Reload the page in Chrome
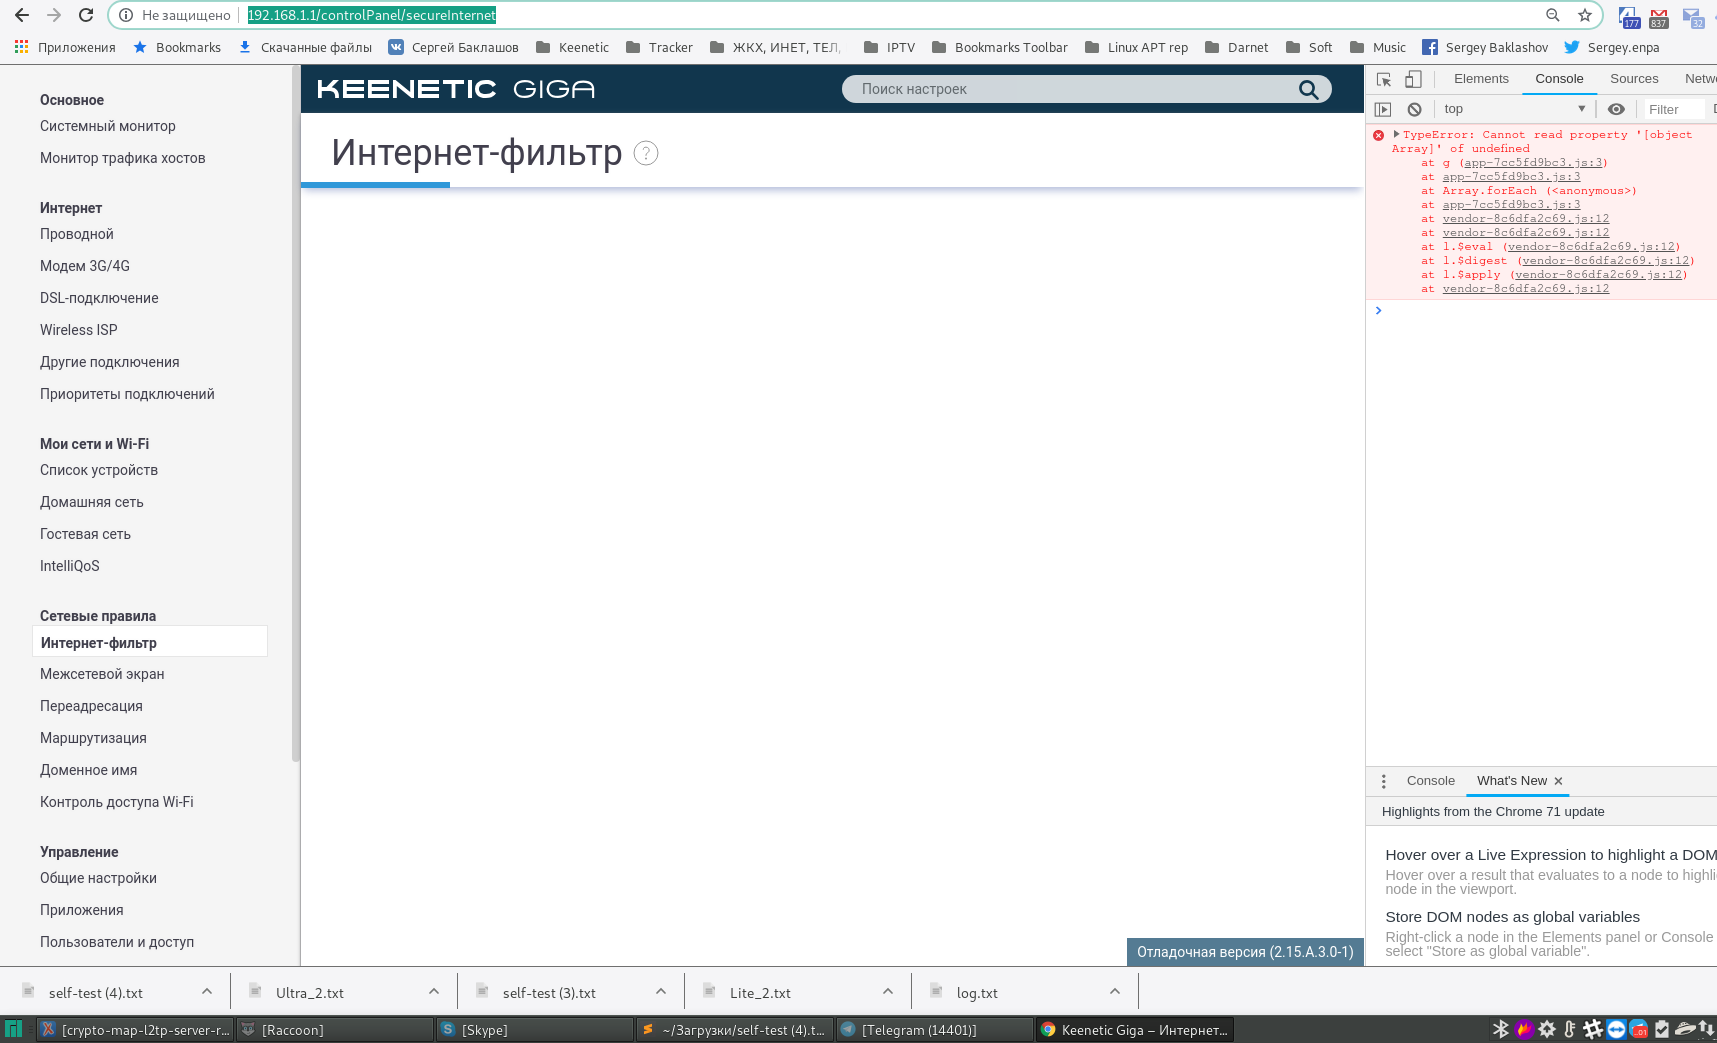The image size is (1717, 1043). point(86,15)
